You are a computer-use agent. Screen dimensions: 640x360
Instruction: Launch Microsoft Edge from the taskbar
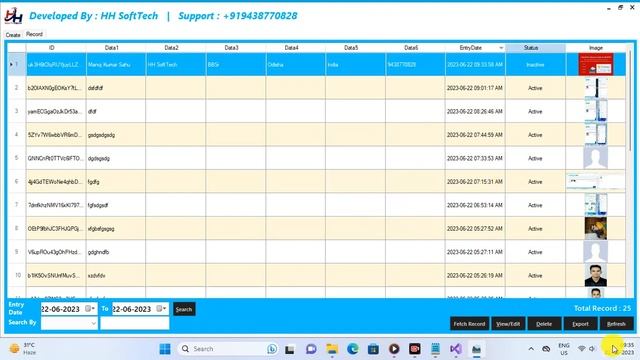353,349
